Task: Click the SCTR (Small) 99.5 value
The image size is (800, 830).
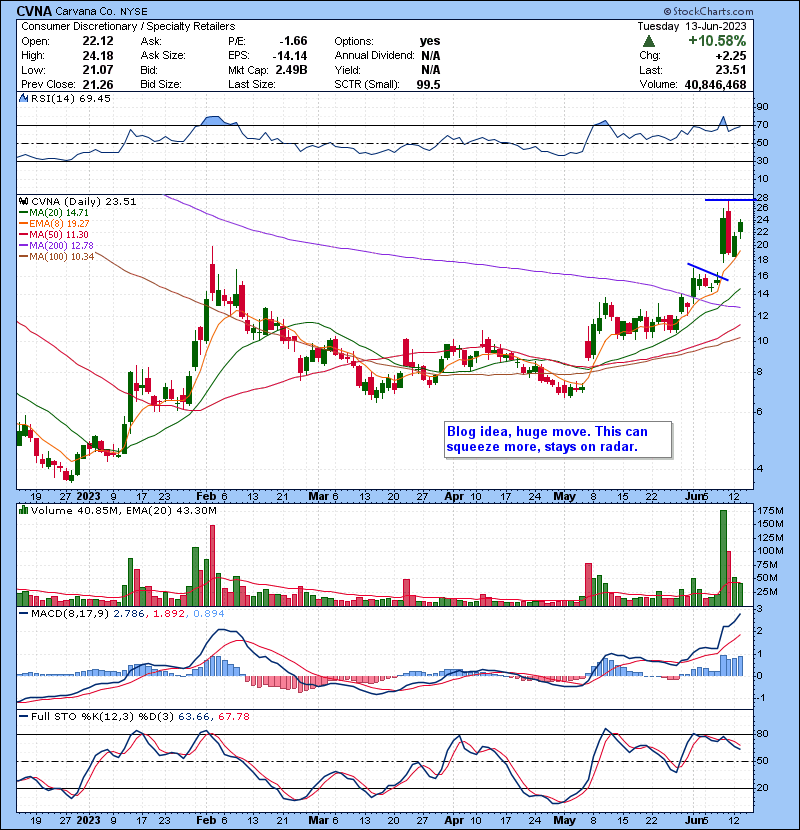Action: pyautogui.click(x=428, y=85)
